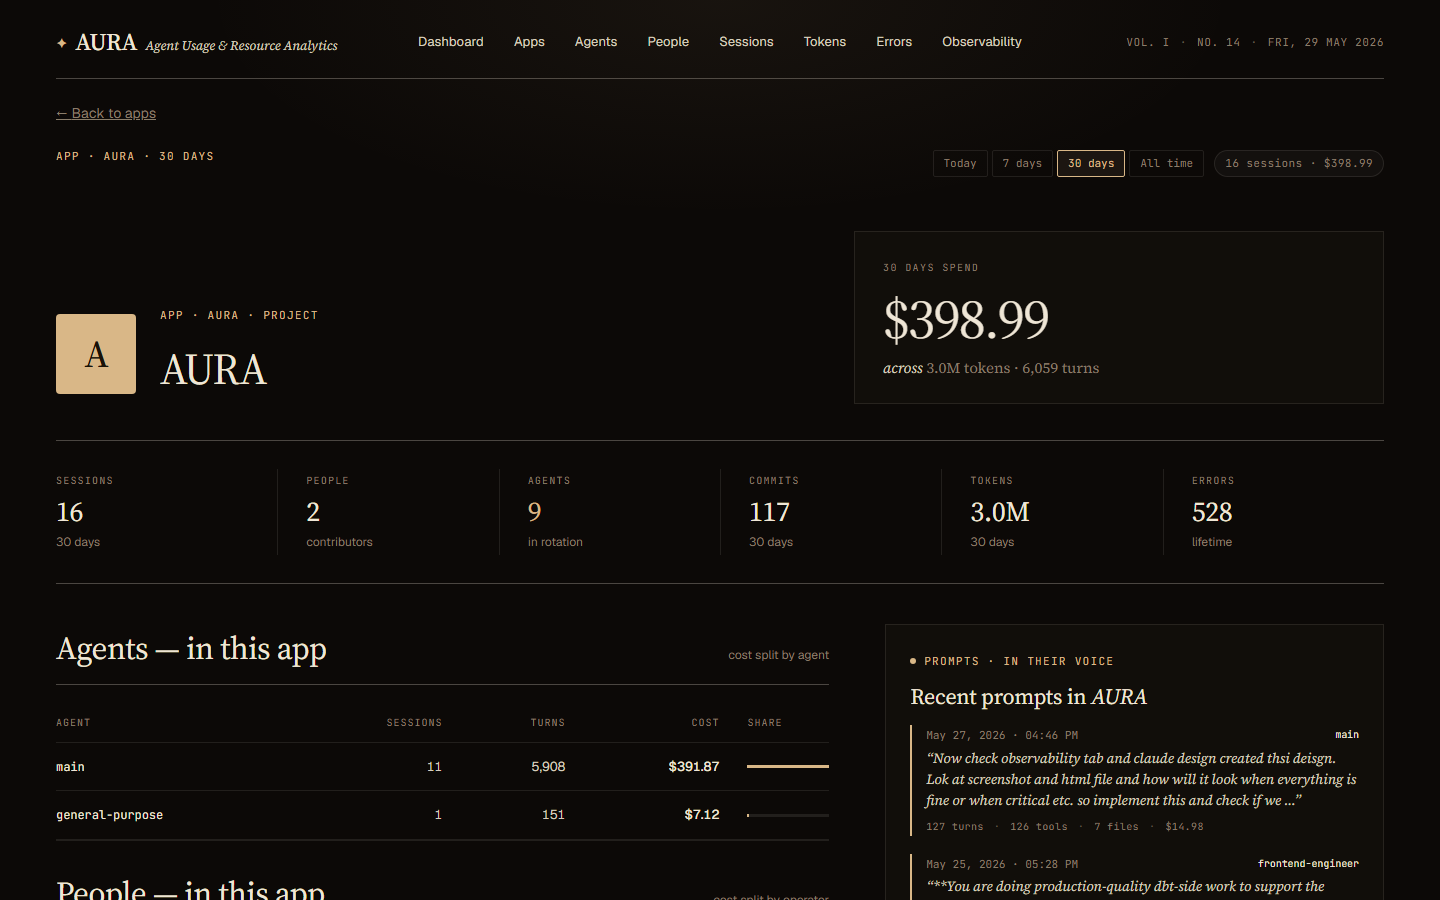Click the "cost split by agent" label
Viewport: 1440px width, 900px height.
(778, 655)
